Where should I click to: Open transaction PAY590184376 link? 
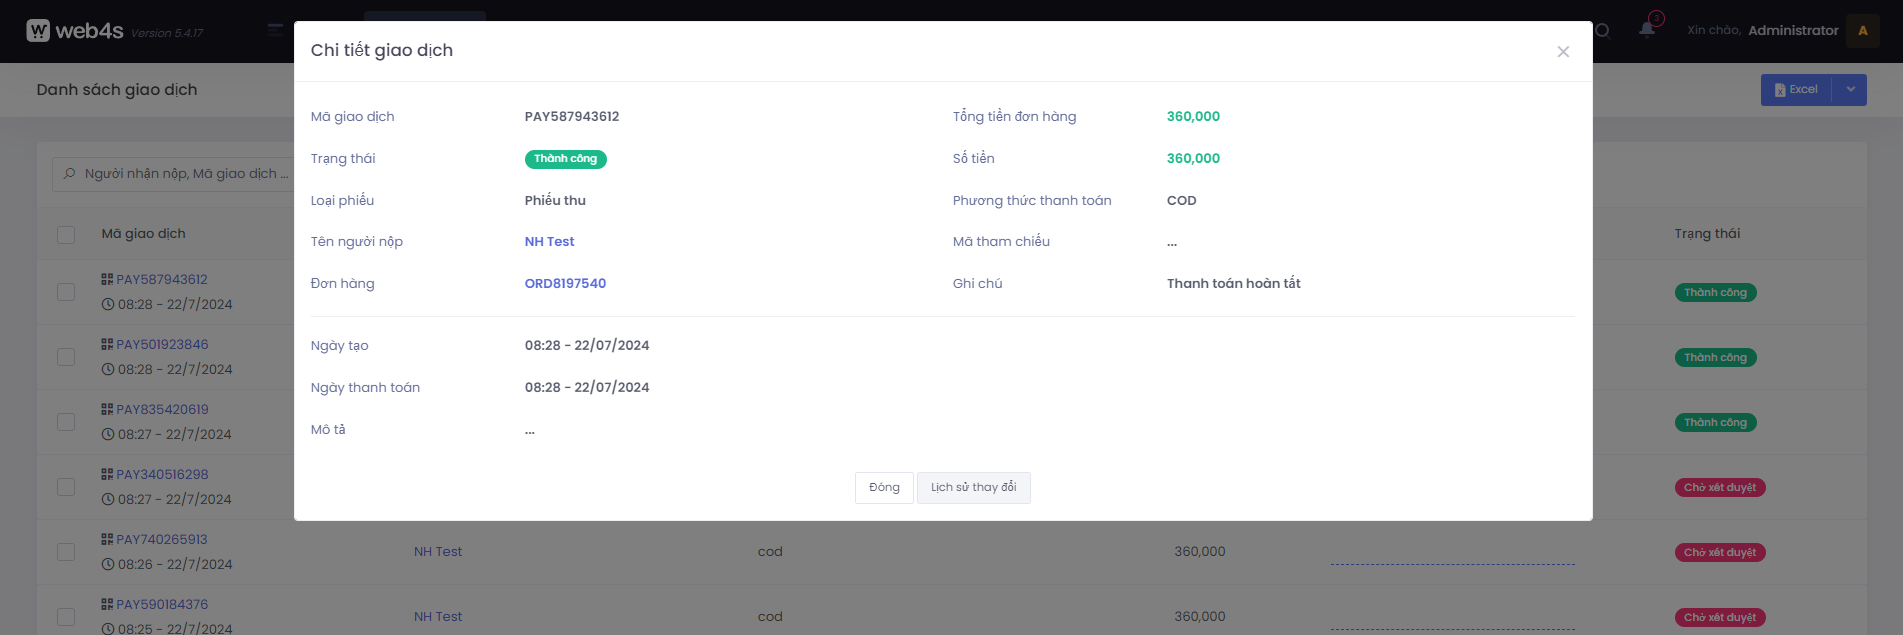162,604
